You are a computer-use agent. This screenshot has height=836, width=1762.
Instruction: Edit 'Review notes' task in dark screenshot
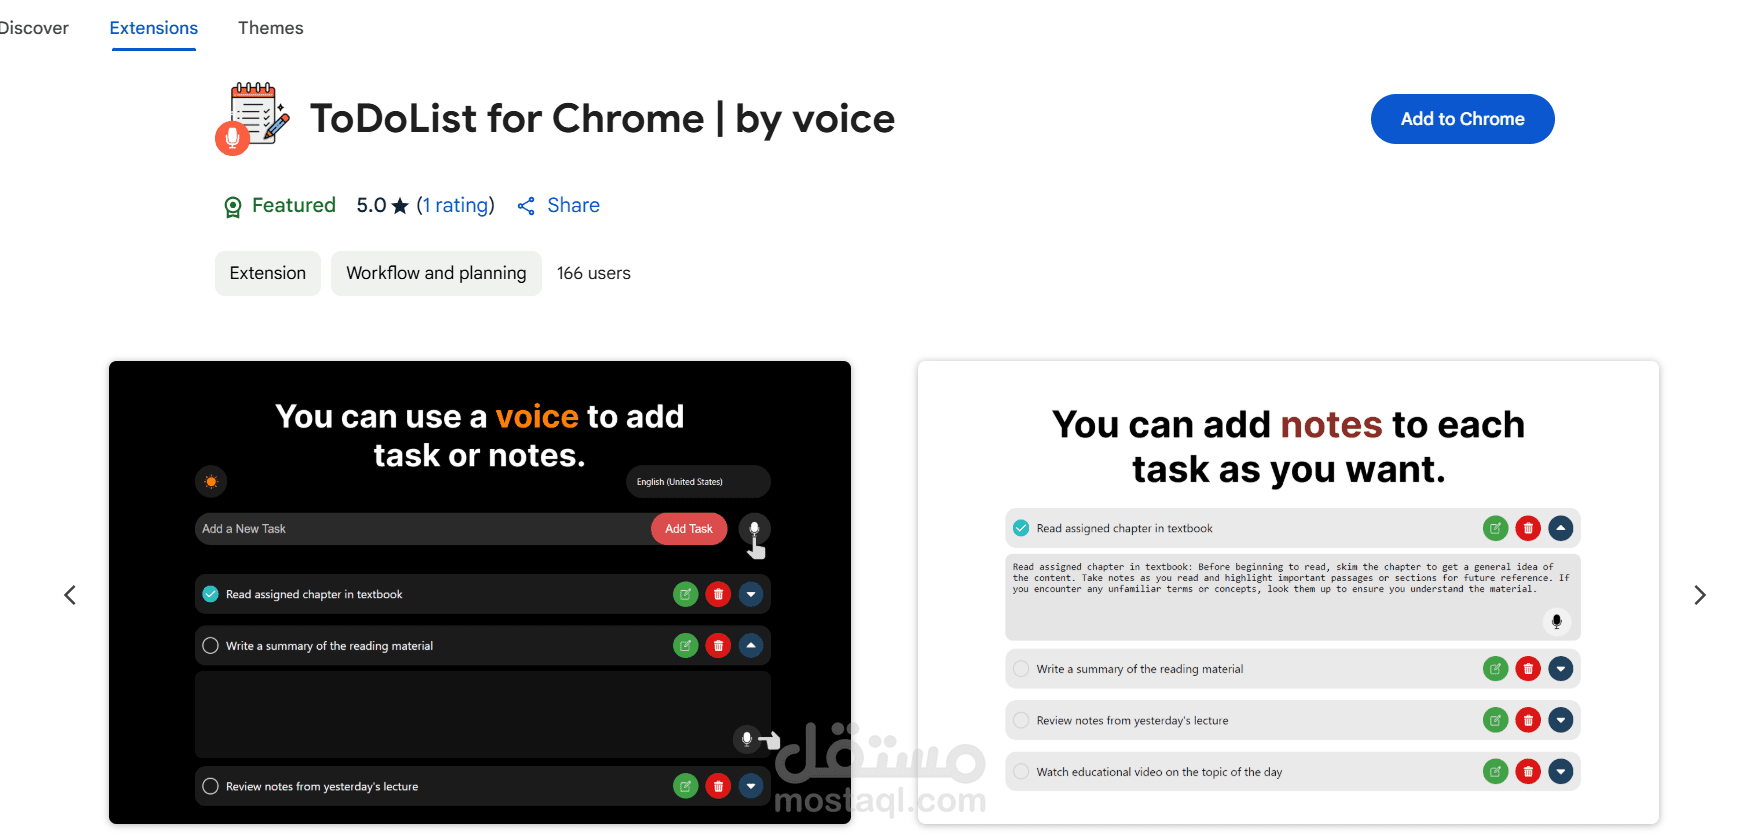[686, 786]
